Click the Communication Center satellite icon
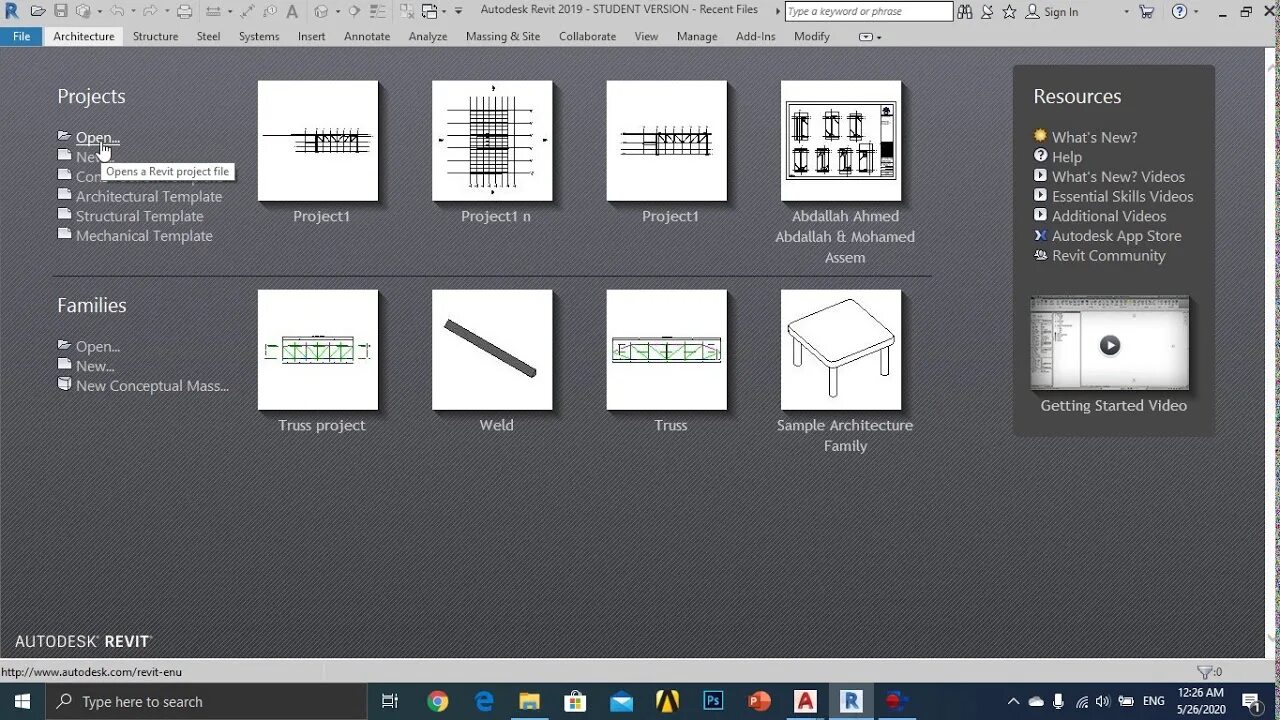 point(987,12)
